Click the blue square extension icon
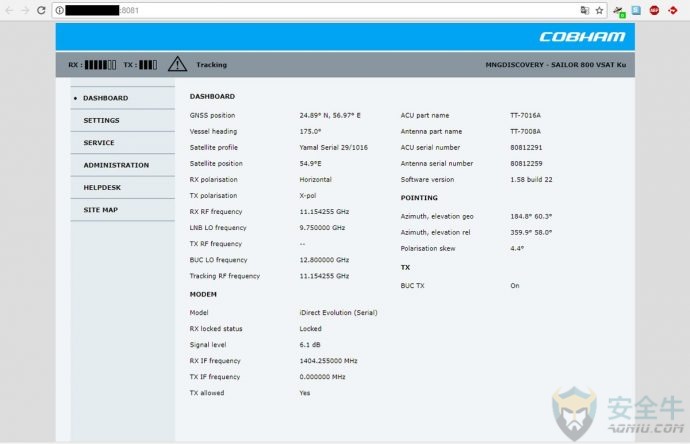 636,10
